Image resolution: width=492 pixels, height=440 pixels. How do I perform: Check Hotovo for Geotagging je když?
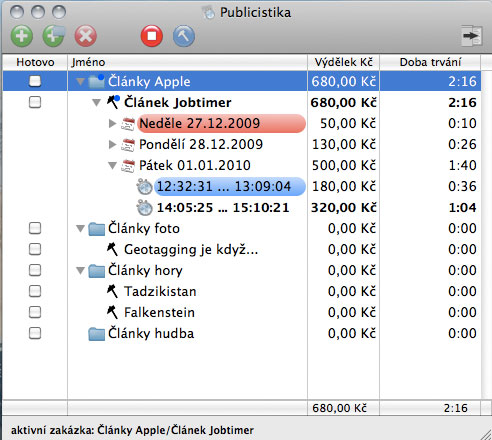[35, 249]
